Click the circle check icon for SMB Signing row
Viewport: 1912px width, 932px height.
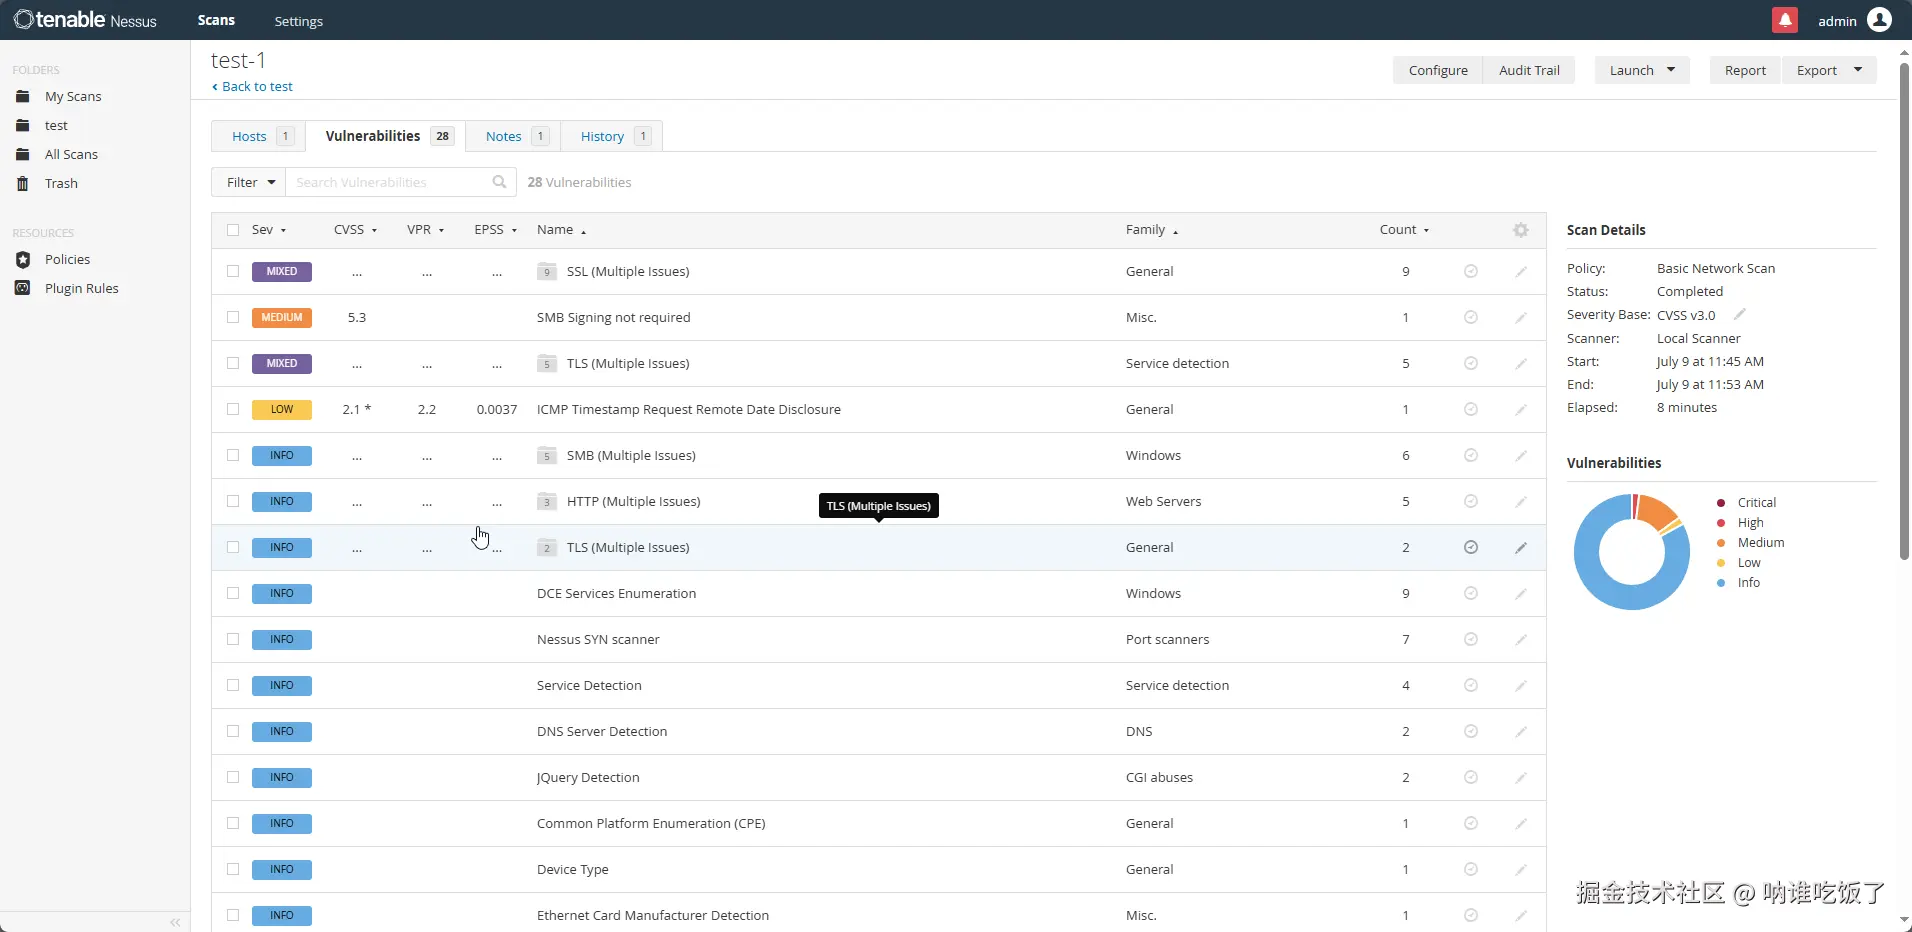coord(1471,317)
